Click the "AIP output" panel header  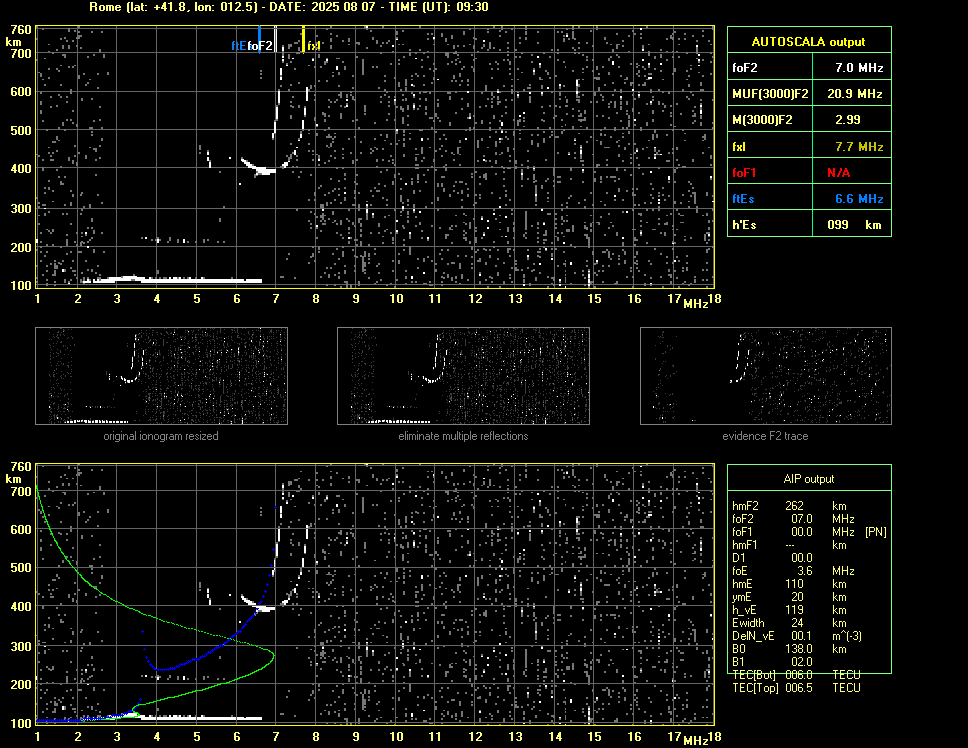809,479
